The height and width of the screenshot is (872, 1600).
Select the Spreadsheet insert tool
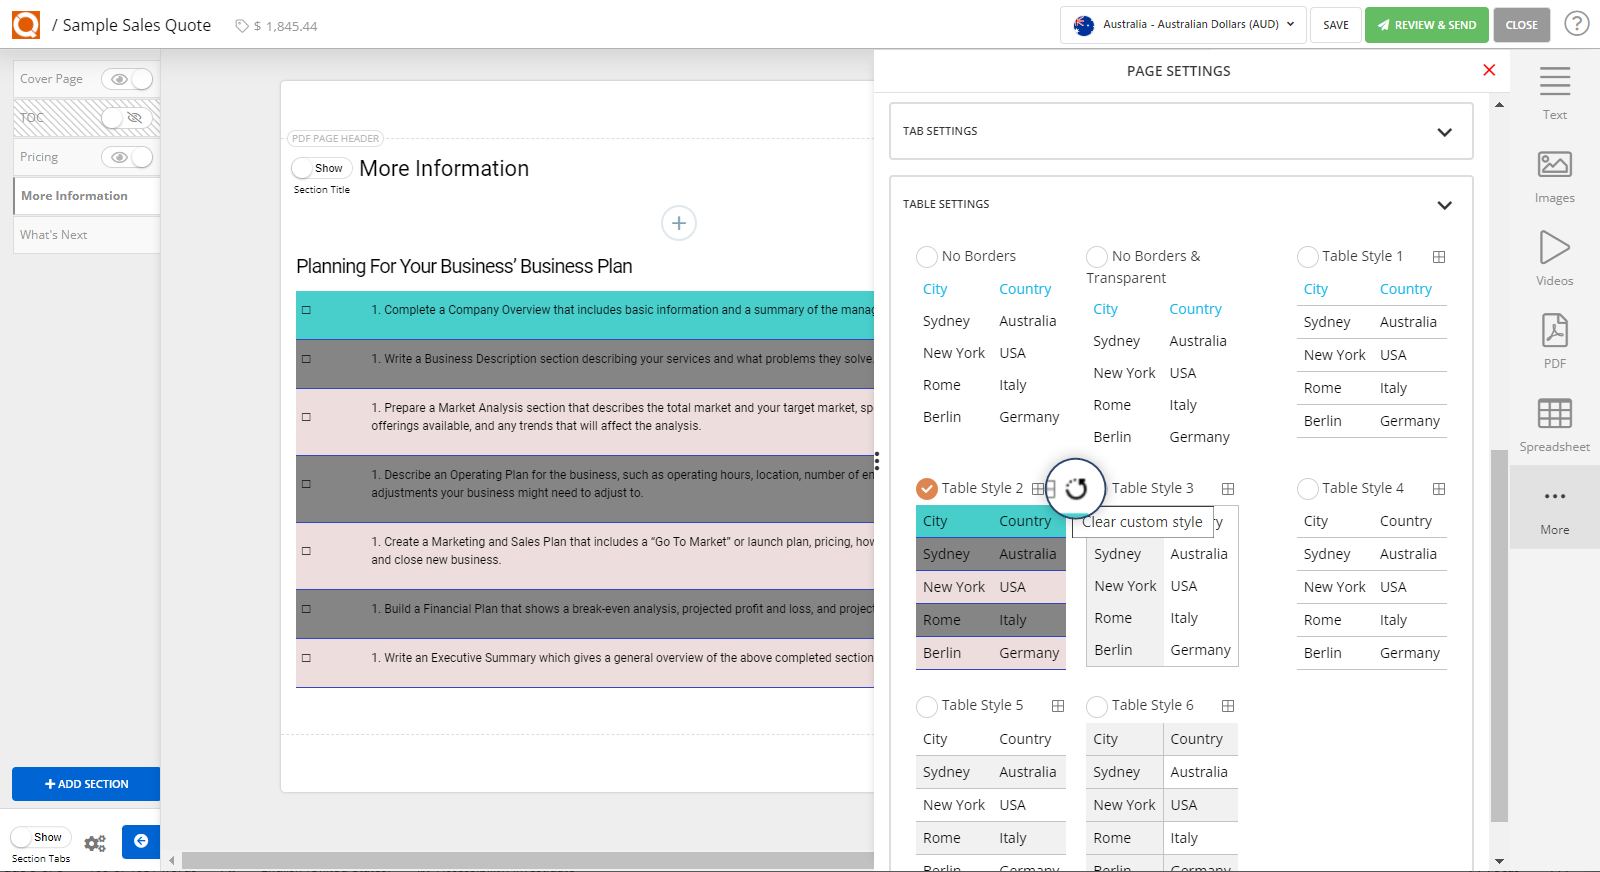[1554, 424]
